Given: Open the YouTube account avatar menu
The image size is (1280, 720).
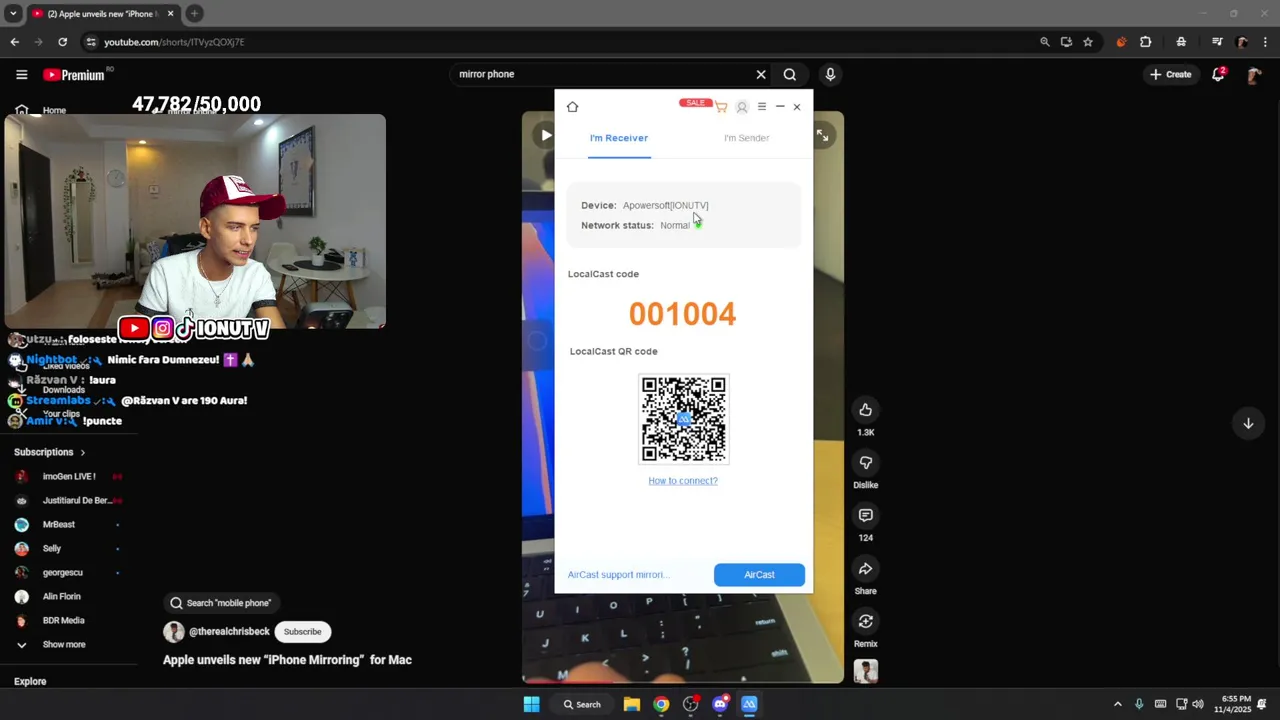Looking at the screenshot, I should [1254, 75].
